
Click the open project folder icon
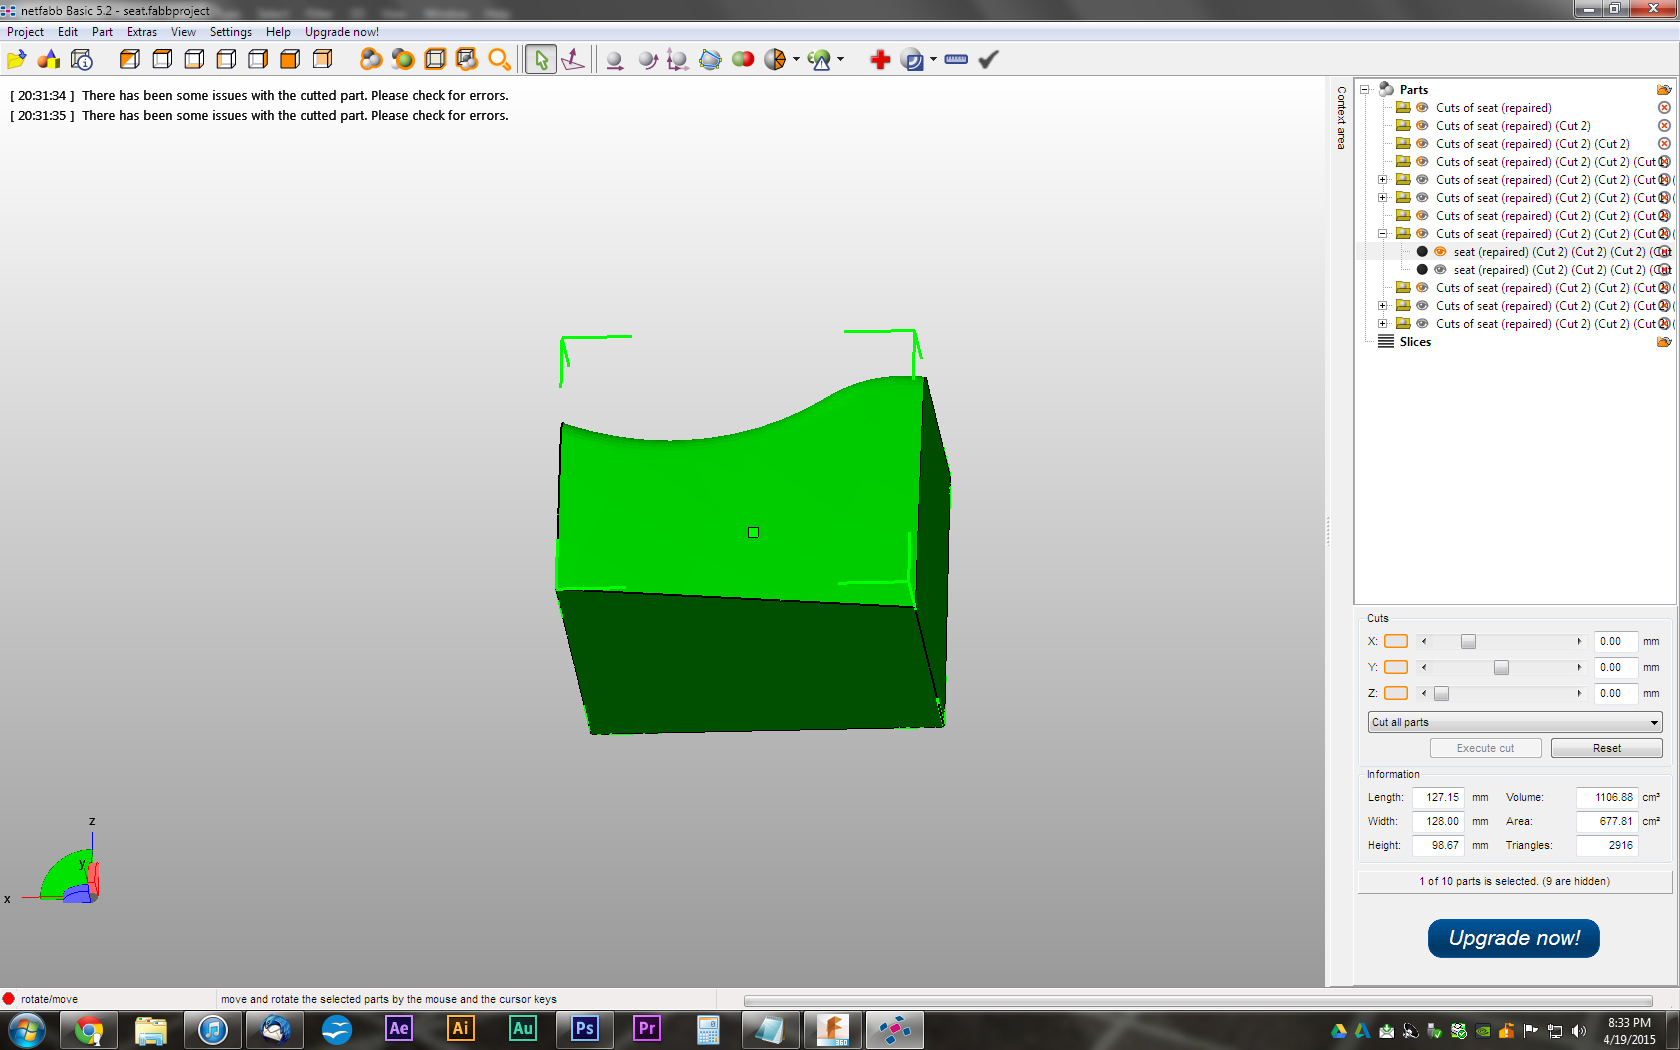pos(16,60)
